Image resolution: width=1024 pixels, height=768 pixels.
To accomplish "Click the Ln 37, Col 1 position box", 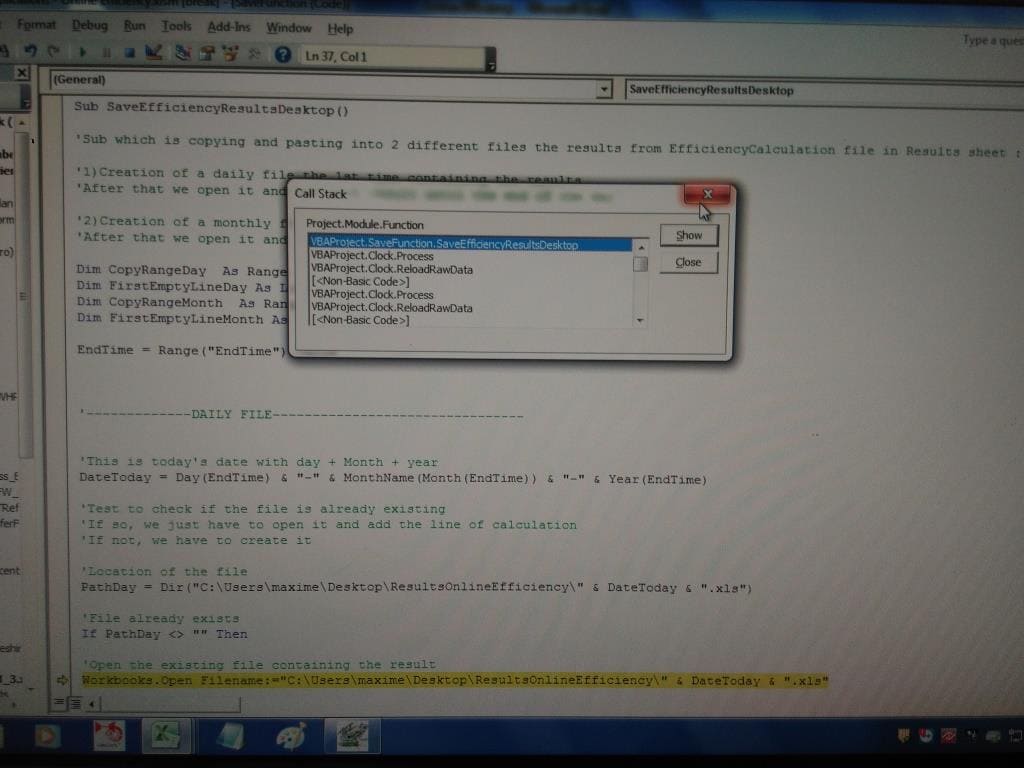I will pyautogui.click(x=394, y=57).
